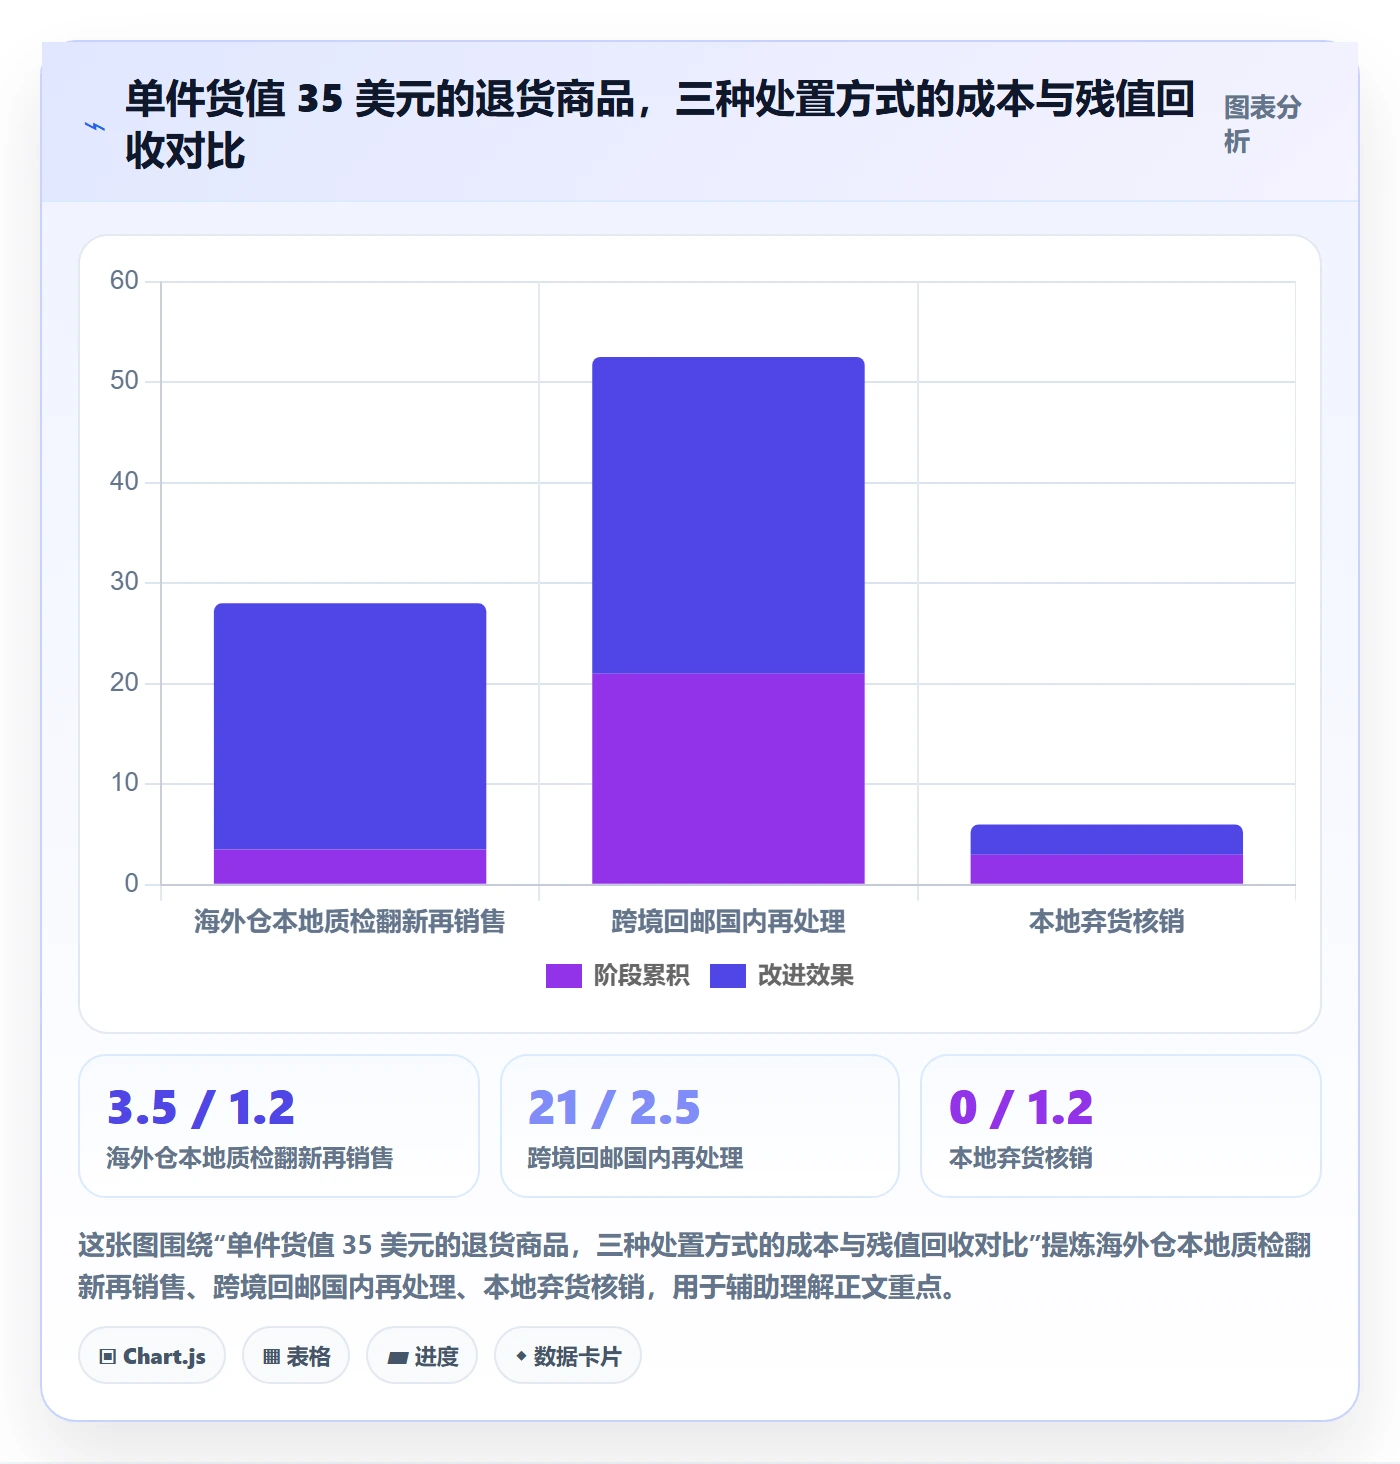
Task: Click blue bar segment for 本地弃货核销
Action: click(x=1107, y=839)
